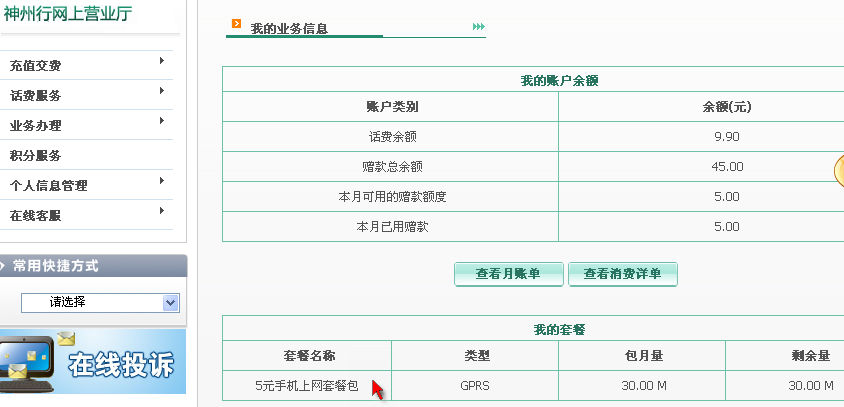Click the 神州行网上营业厅 logo

click(68, 14)
